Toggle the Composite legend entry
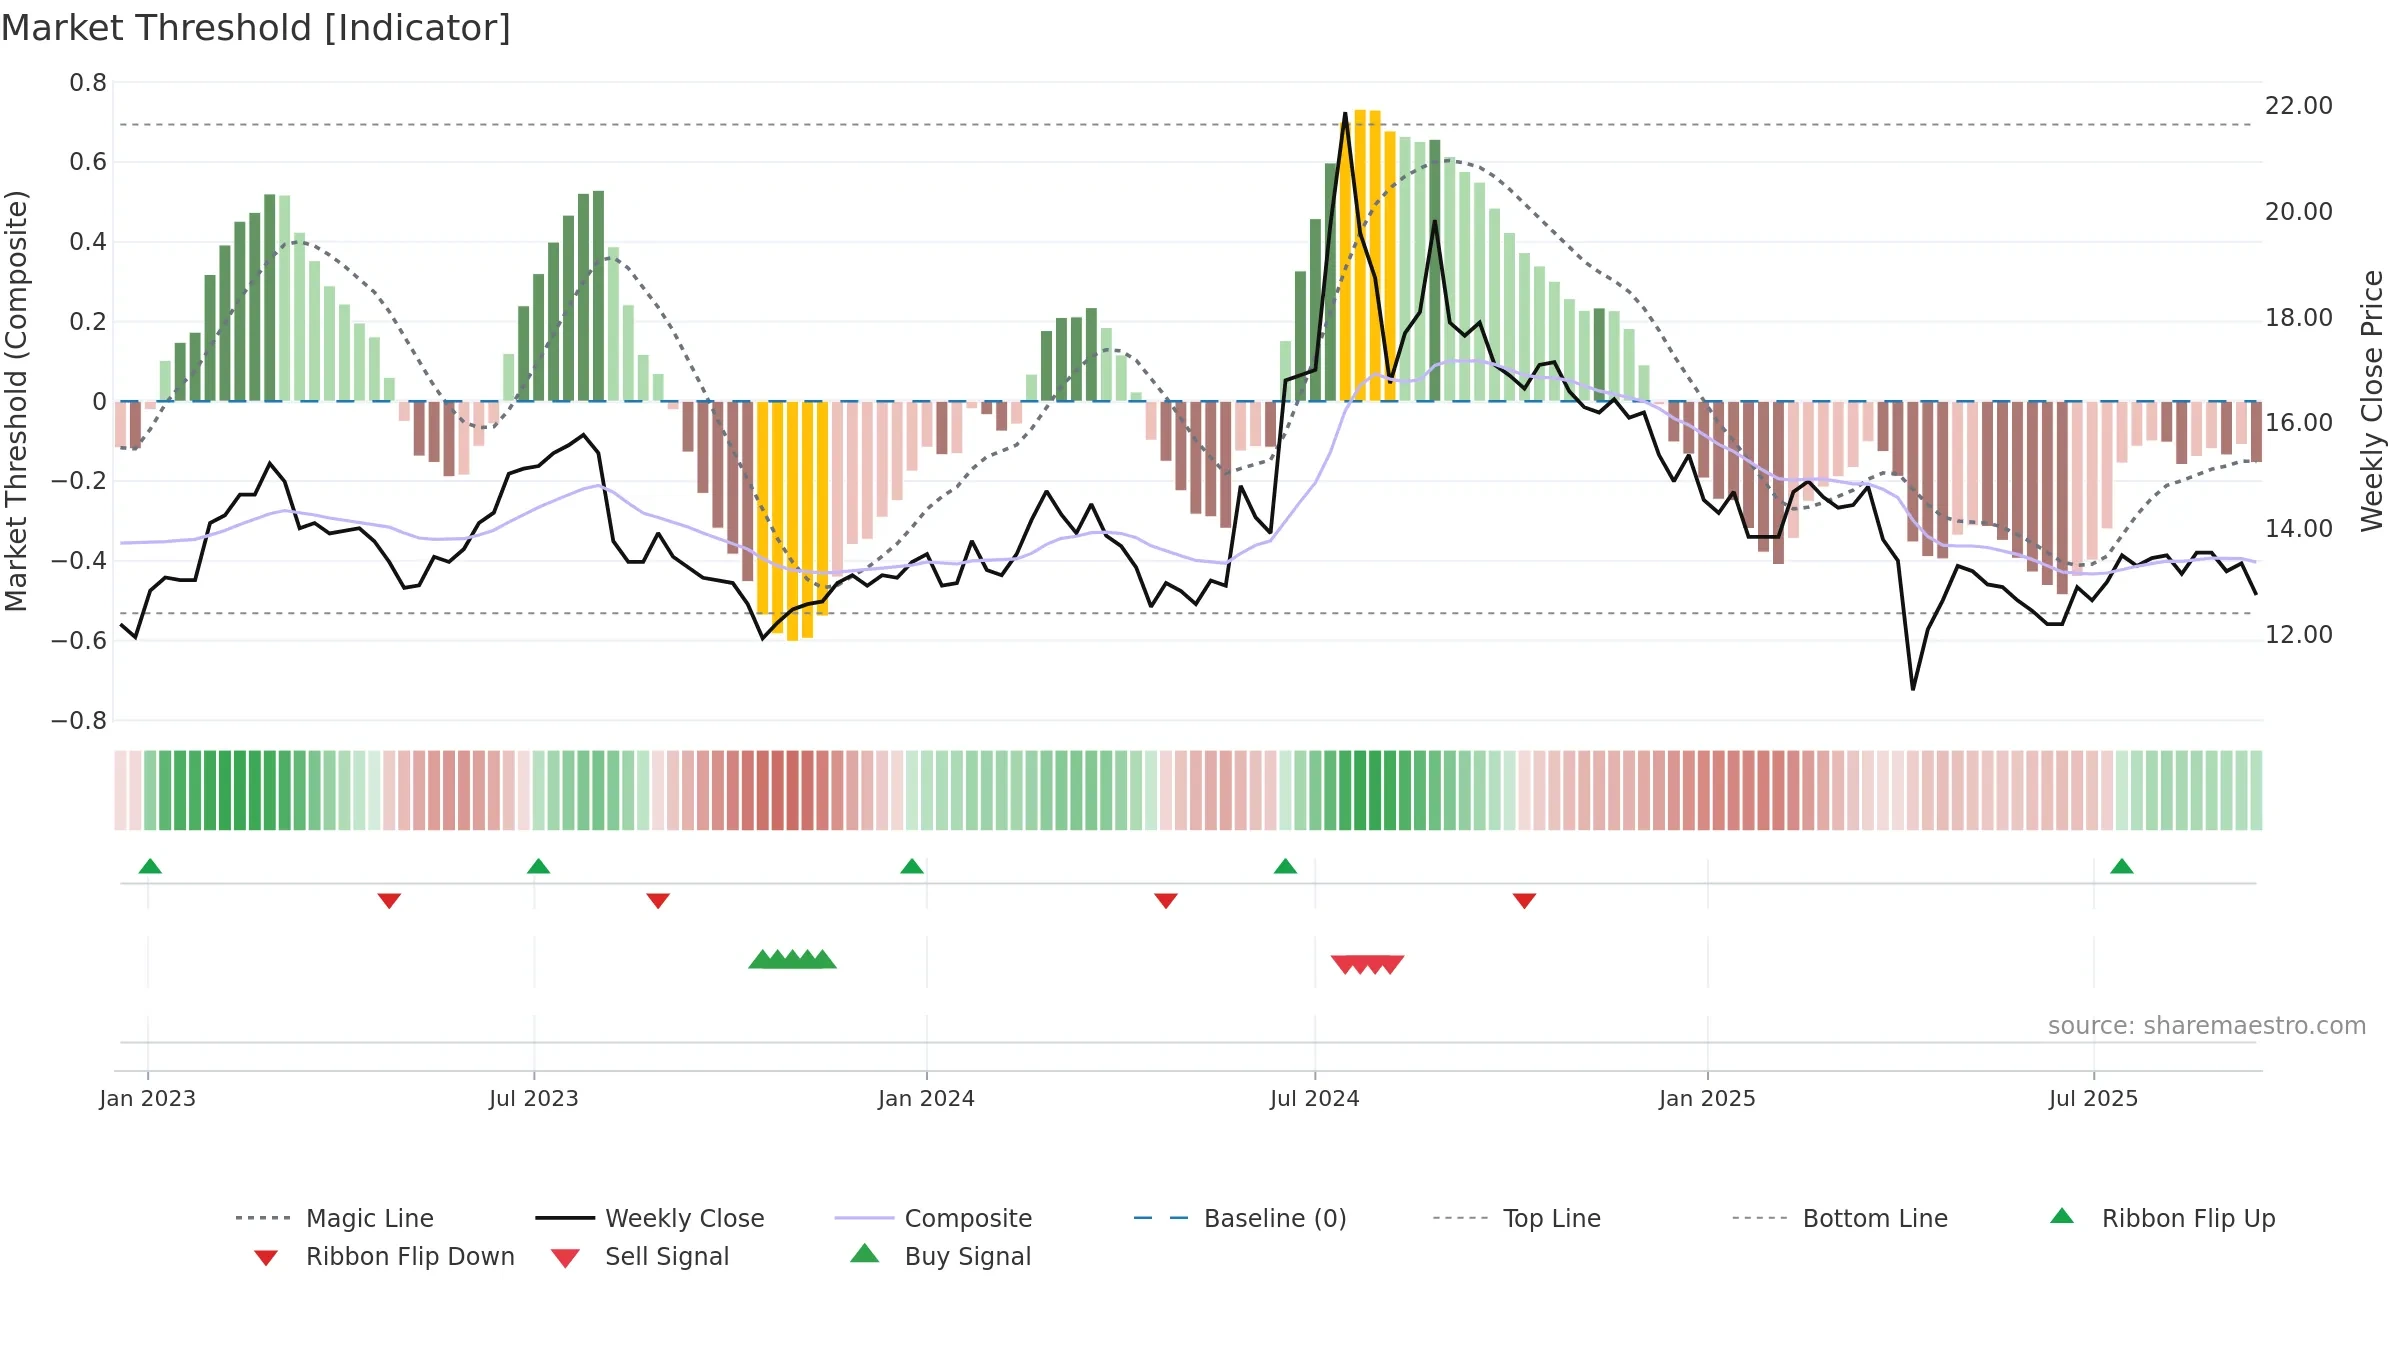Viewport: 2400px width, 1350px height. pyautogui.click(x=933, y=1218)
